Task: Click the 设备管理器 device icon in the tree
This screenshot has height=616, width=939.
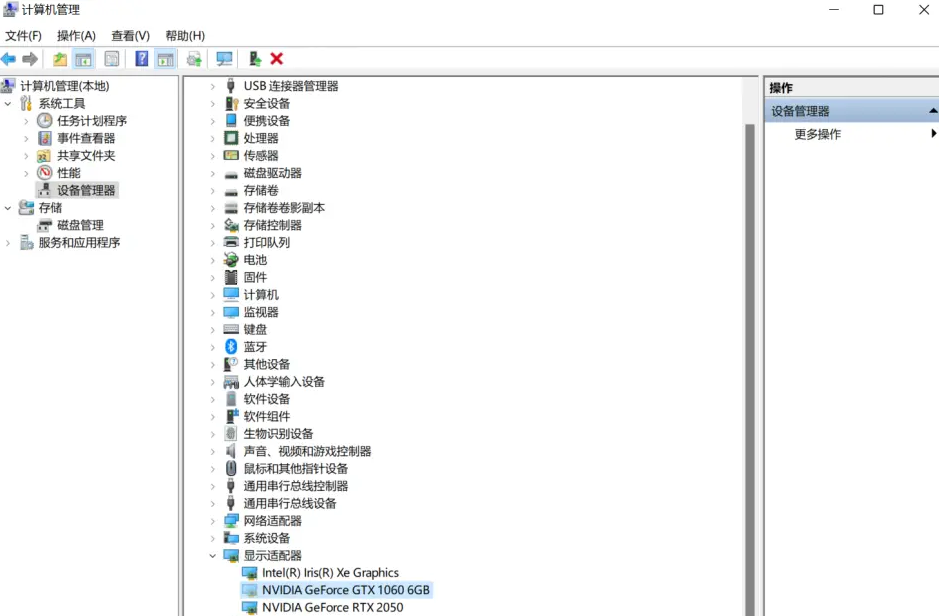Action: [45, 189]
